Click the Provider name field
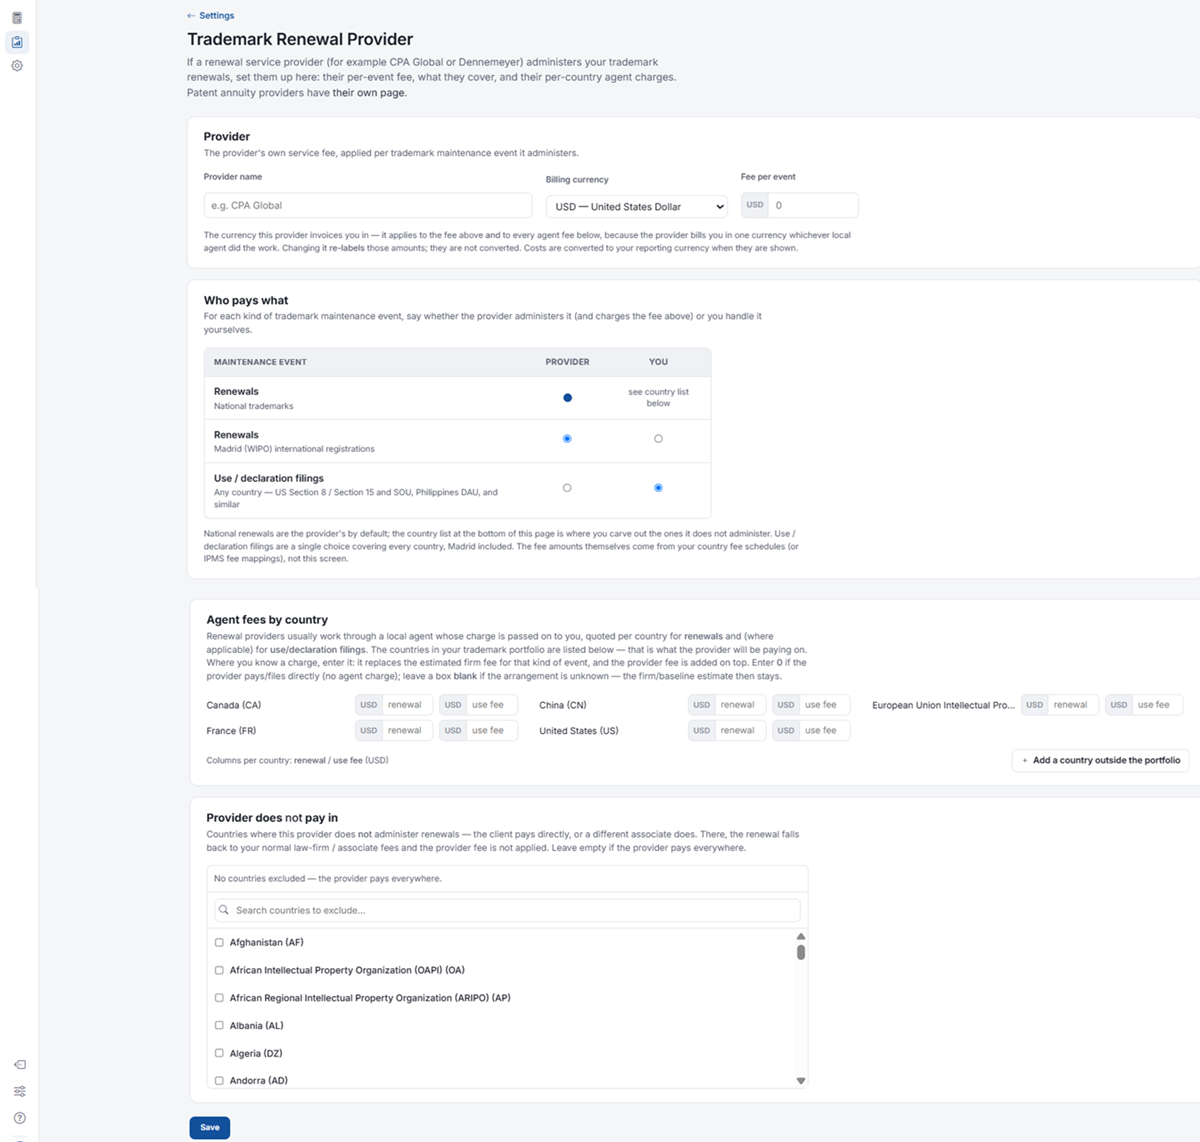The image size is (1200, 1142). [368, 205]
